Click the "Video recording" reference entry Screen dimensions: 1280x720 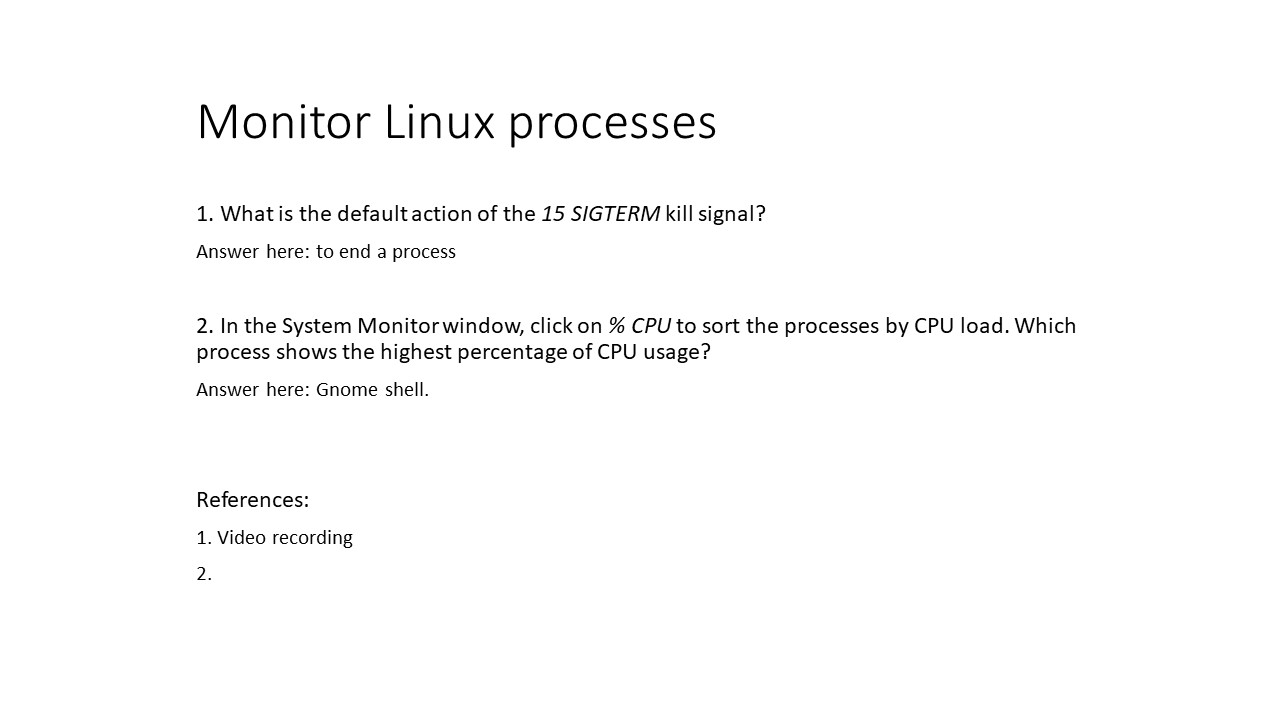(285, 538)
